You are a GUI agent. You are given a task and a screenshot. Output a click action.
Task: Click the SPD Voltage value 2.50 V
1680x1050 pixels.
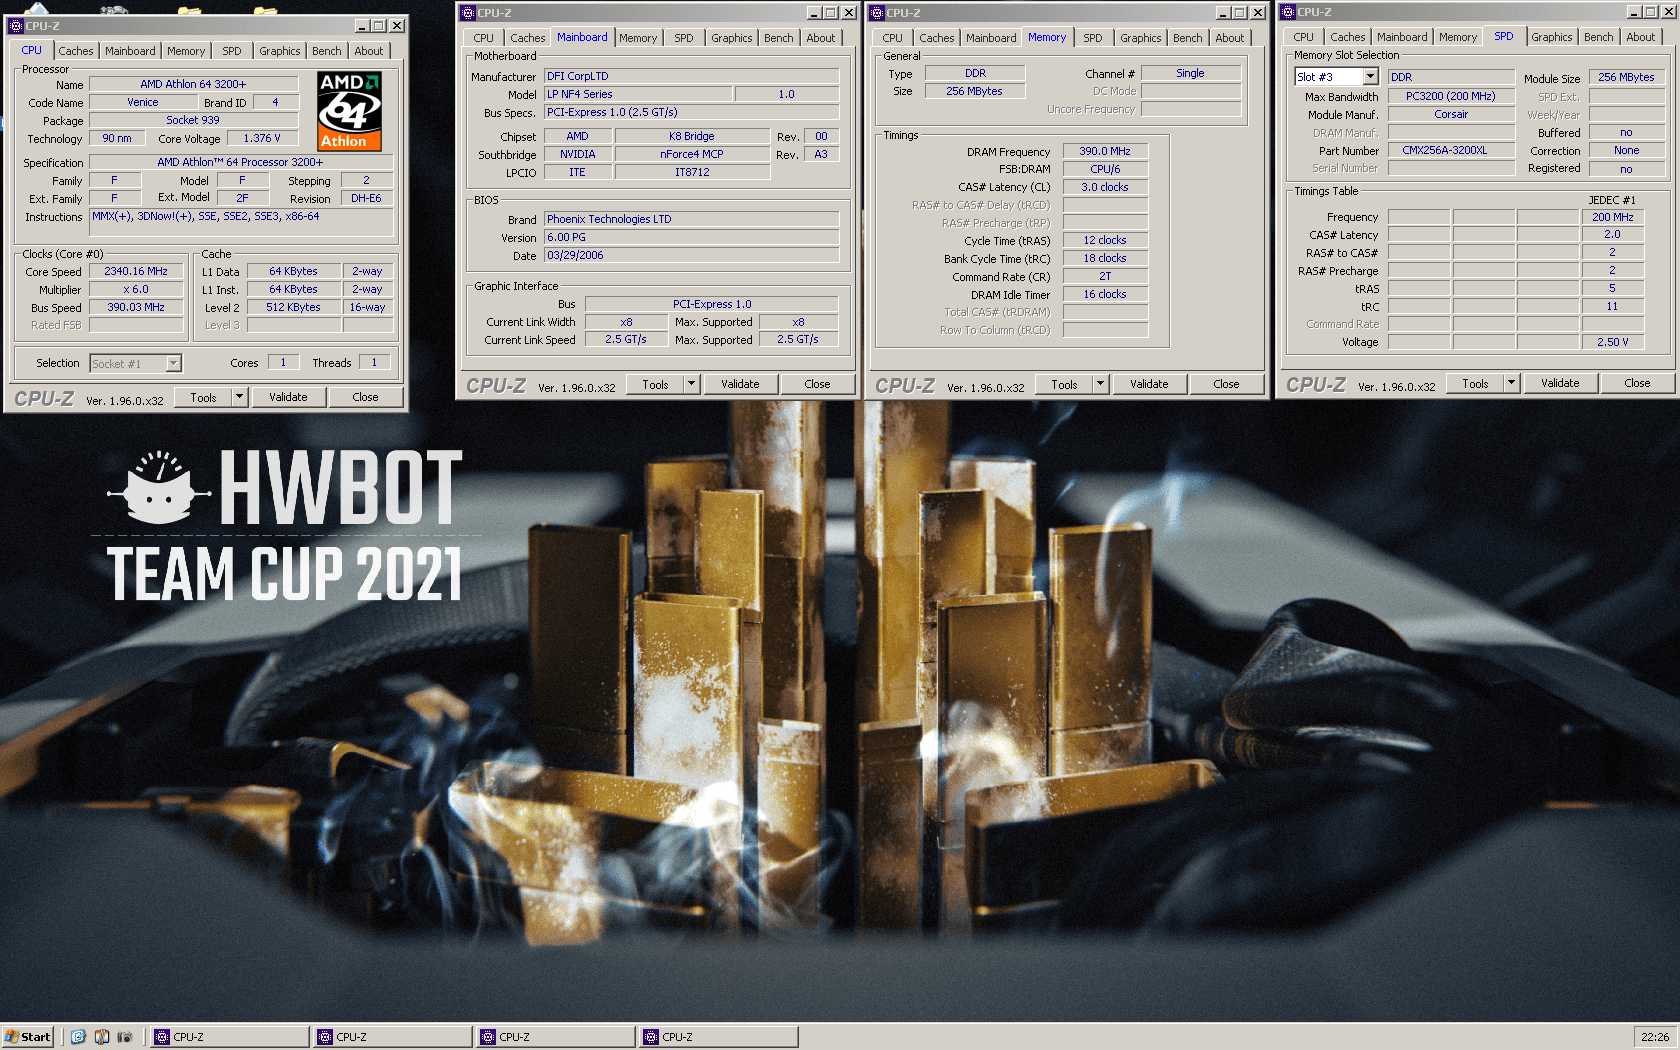(x=1612, y=341)
